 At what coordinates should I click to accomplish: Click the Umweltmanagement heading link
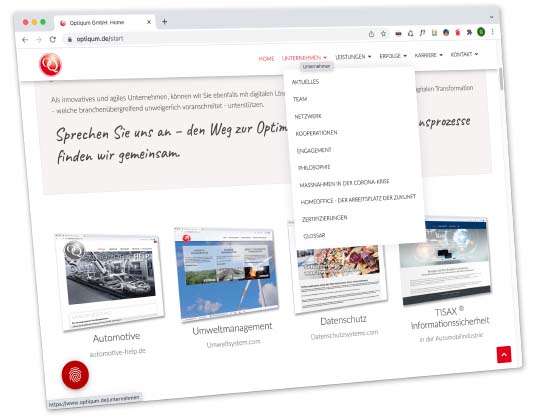point(232,328)
